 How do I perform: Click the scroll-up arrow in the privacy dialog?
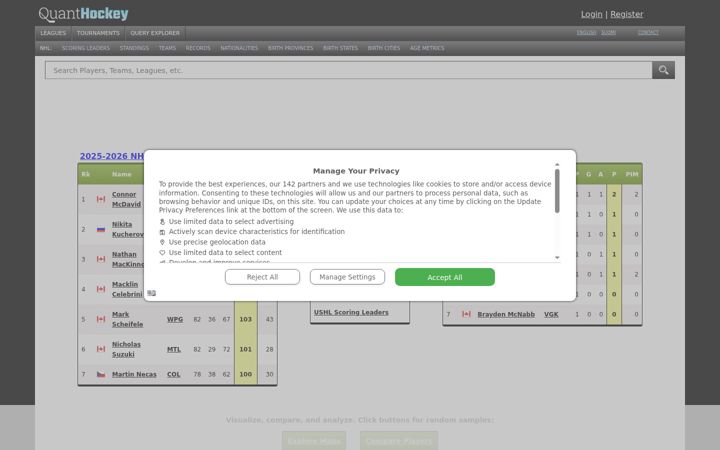(557, 164)
